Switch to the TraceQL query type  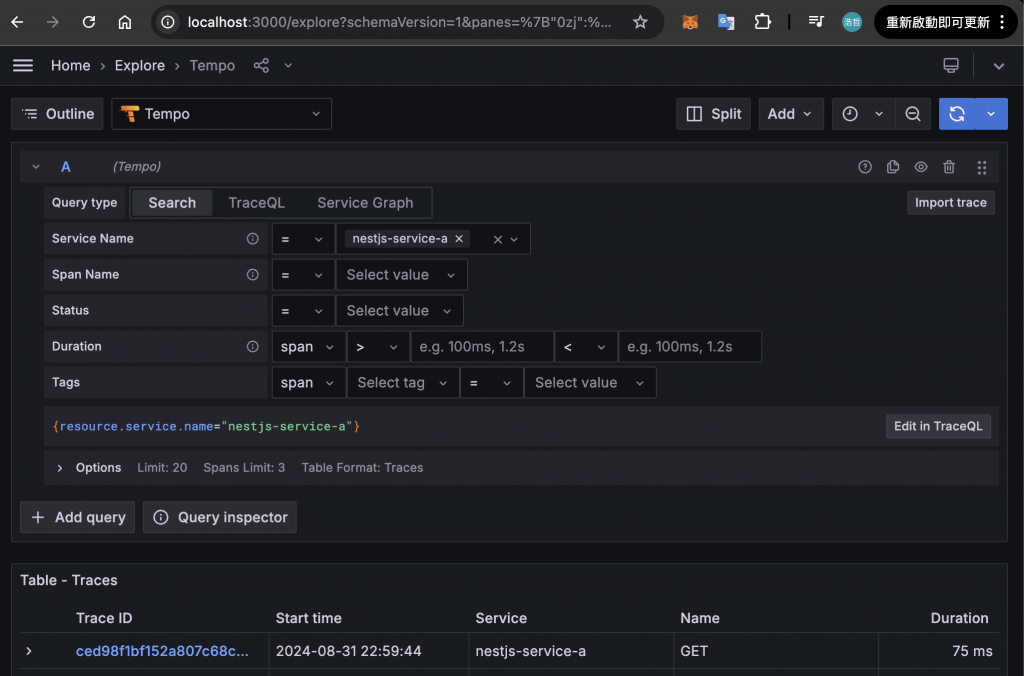pos(257,203)
